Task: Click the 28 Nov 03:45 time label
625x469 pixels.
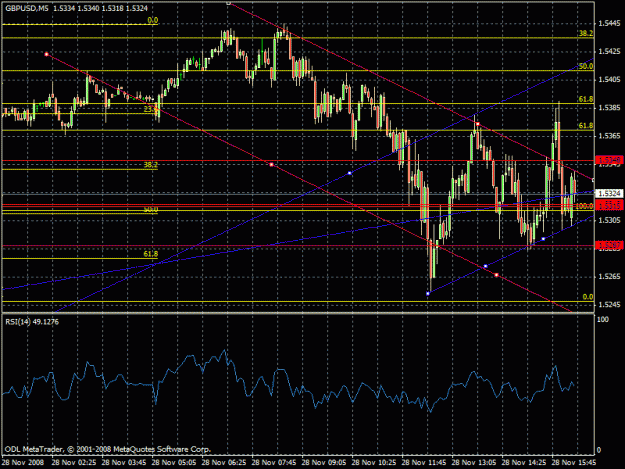Action: [x=124, y=463]
